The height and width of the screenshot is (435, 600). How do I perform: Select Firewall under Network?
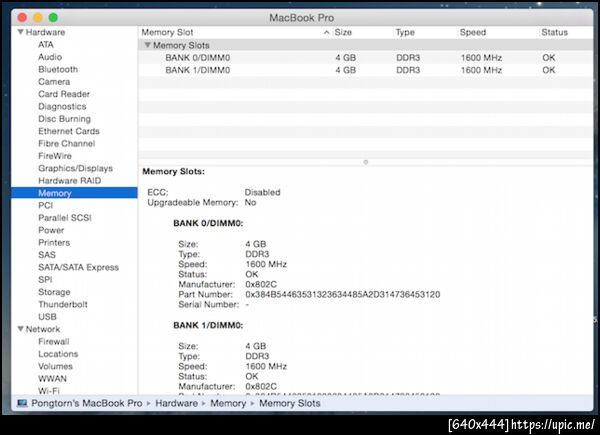click(x=54, y=342)
